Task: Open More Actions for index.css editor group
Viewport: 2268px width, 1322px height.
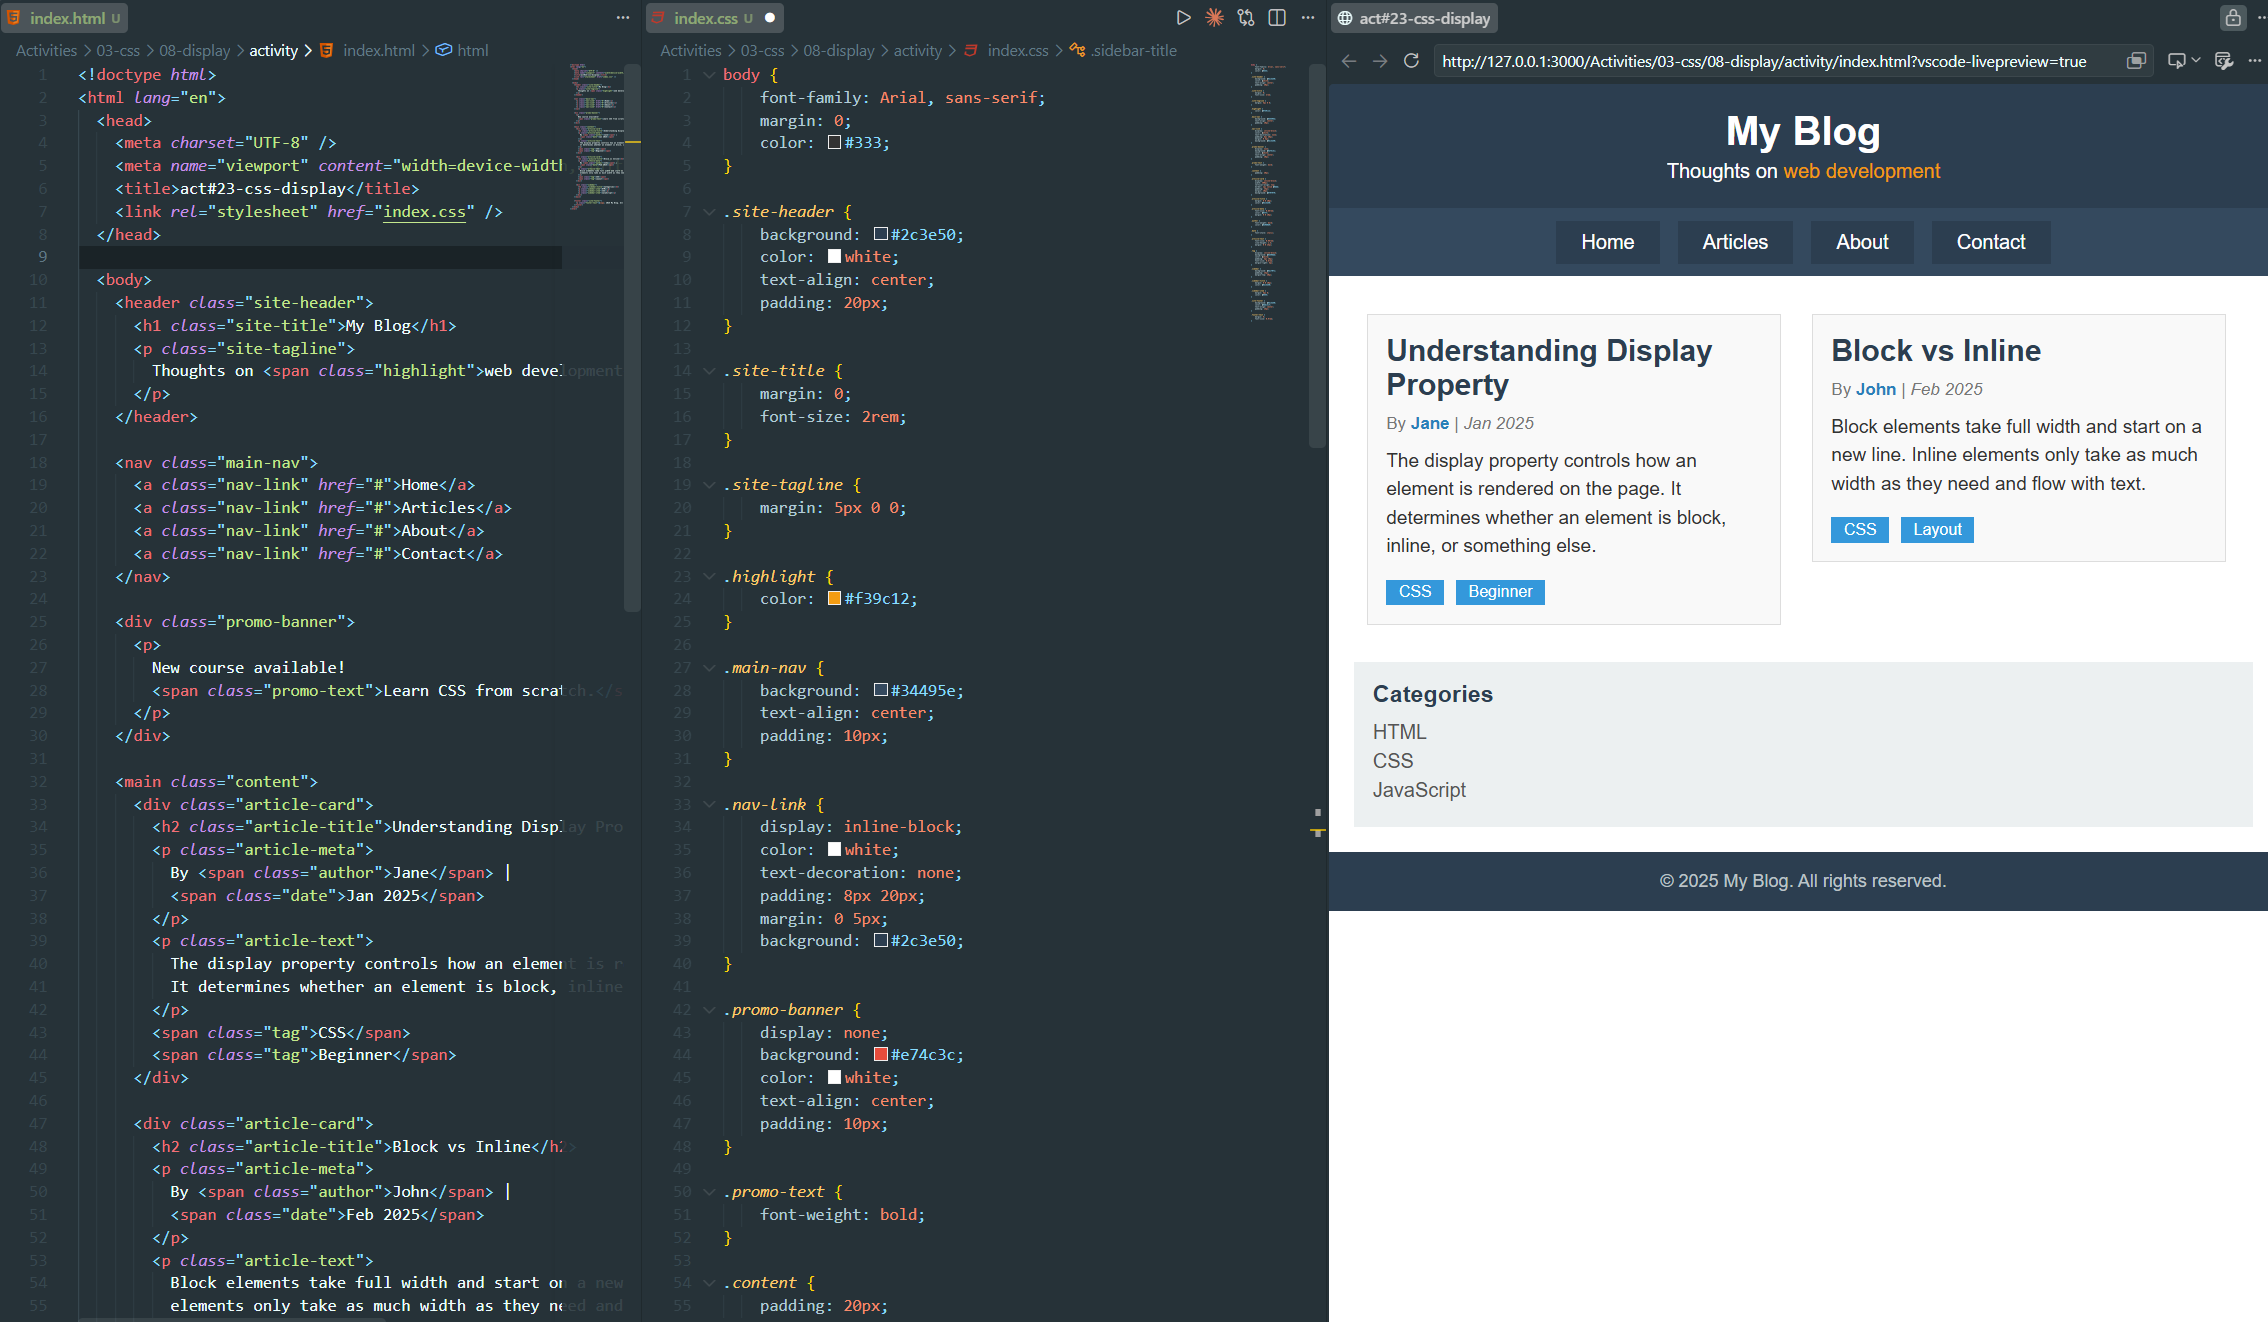Action: click(x=1308, y=18)
